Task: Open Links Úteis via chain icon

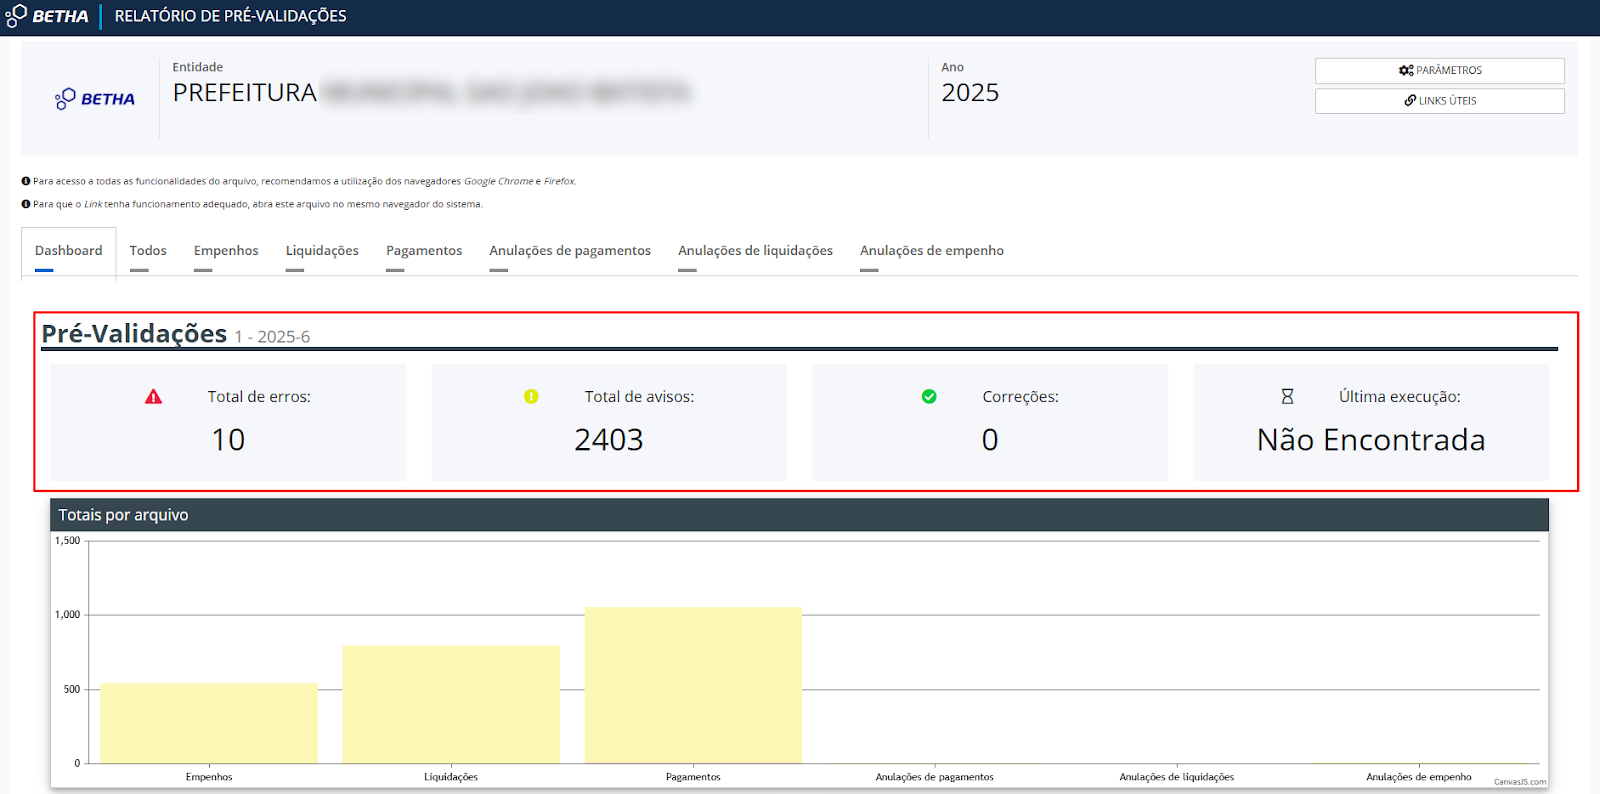Action: [1410, 101]
